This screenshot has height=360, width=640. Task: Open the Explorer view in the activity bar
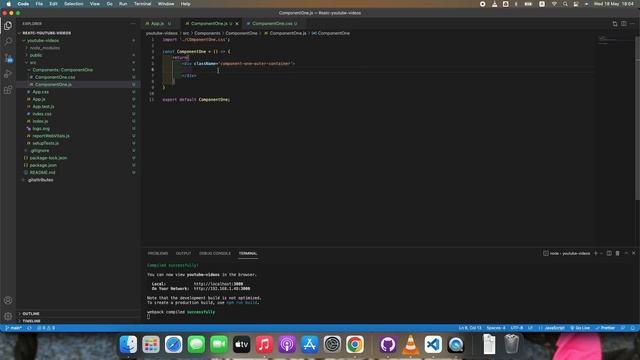(x=8, y=26)
